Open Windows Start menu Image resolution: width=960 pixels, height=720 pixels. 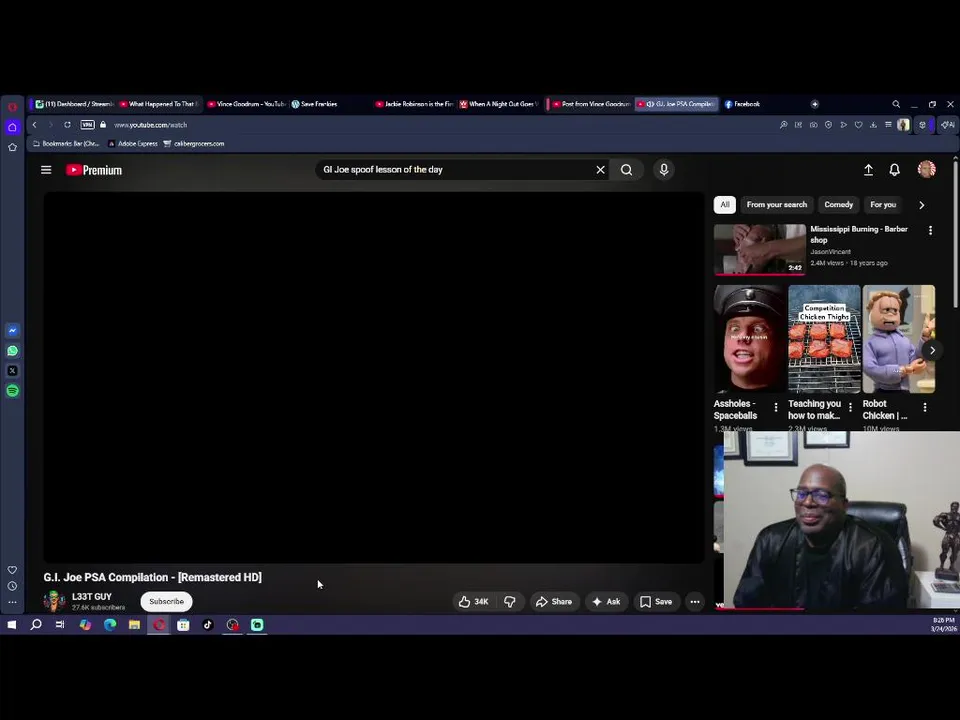coord(12,624)
